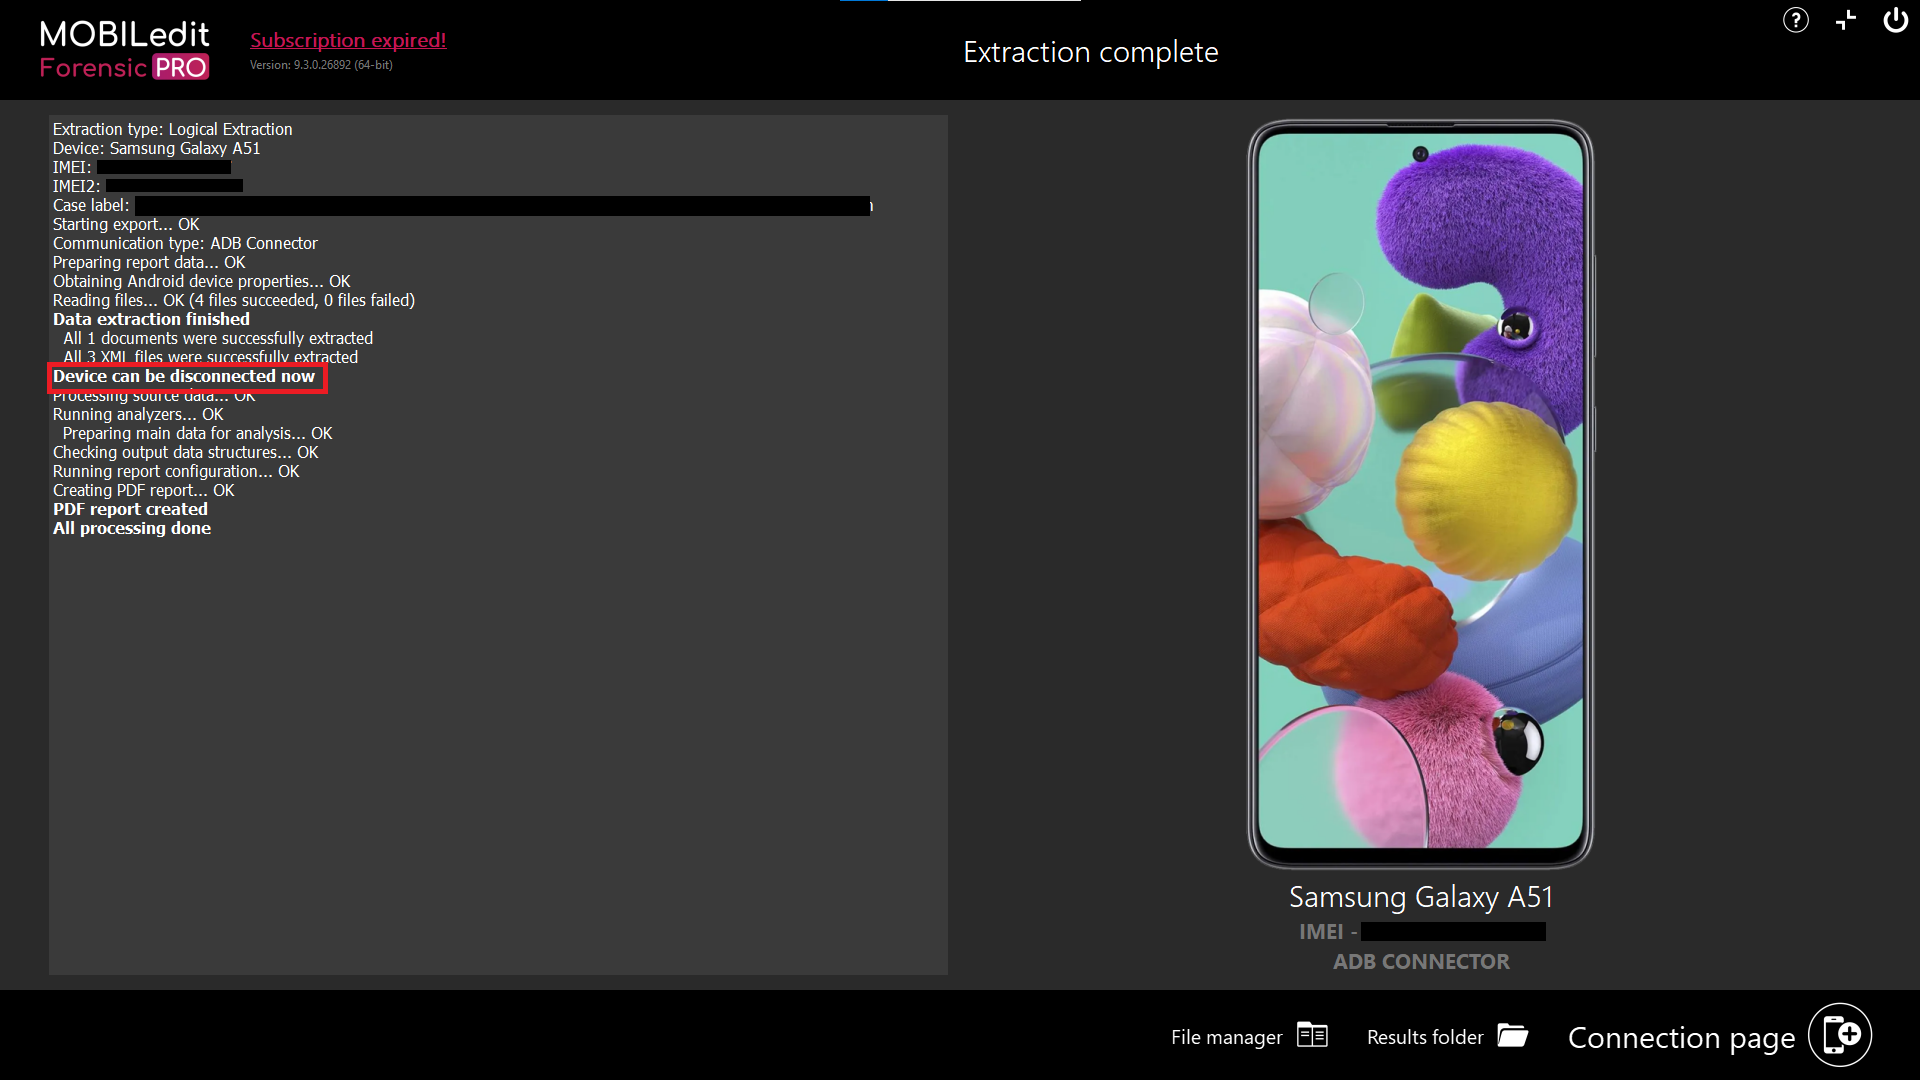Click the shrink window arrows icon
Viewport: 1920px width, 1080px height.
[x=1846, y=20]
